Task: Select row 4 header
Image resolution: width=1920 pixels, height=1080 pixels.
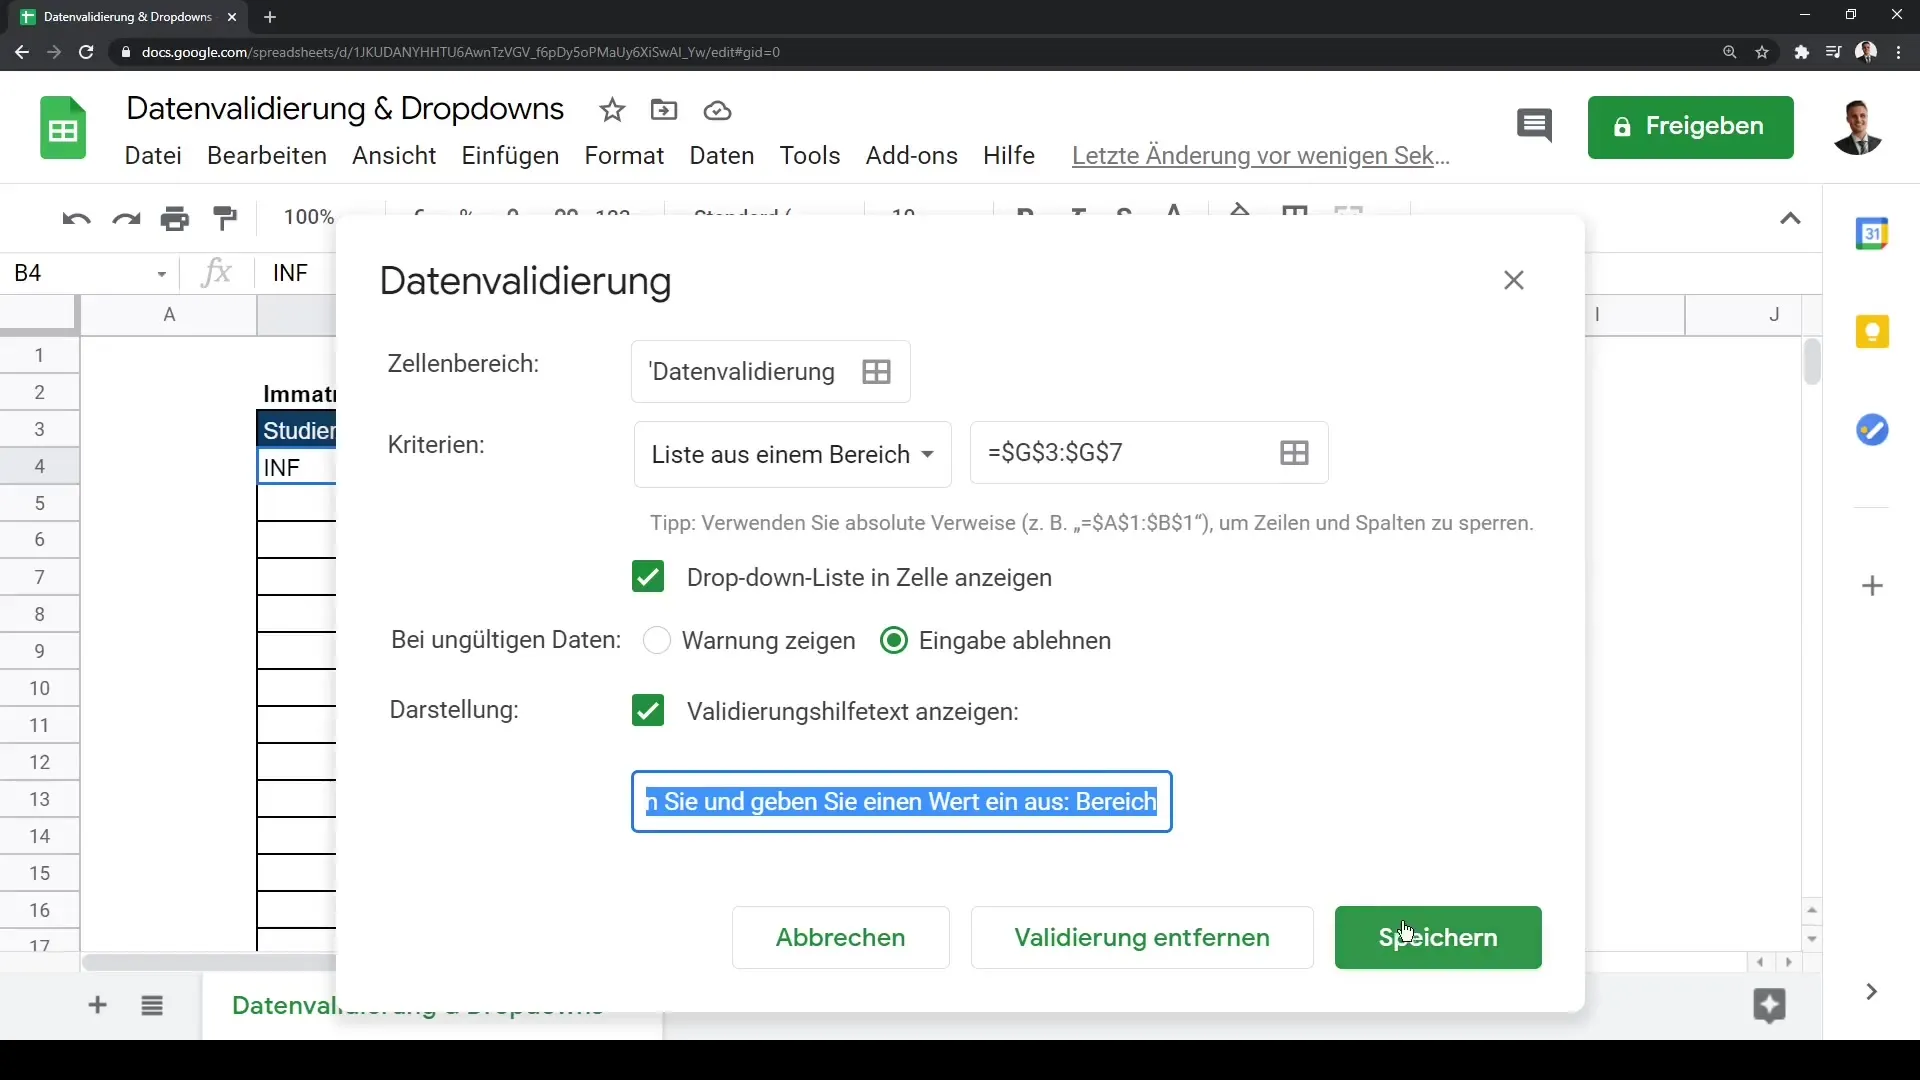Action: click(40, 466)
